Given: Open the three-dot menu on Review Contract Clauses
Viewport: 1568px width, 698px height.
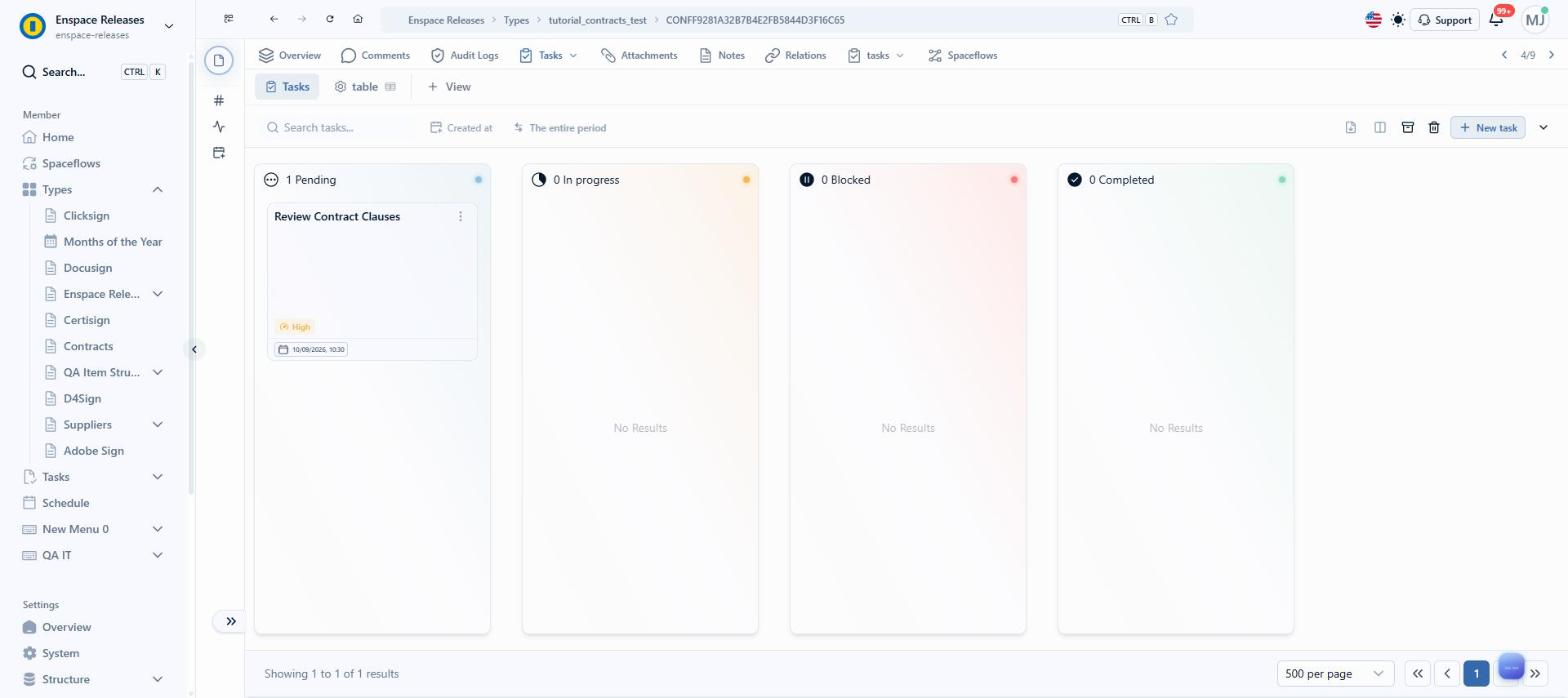Looking at the screenshot, I should (460, 216).
